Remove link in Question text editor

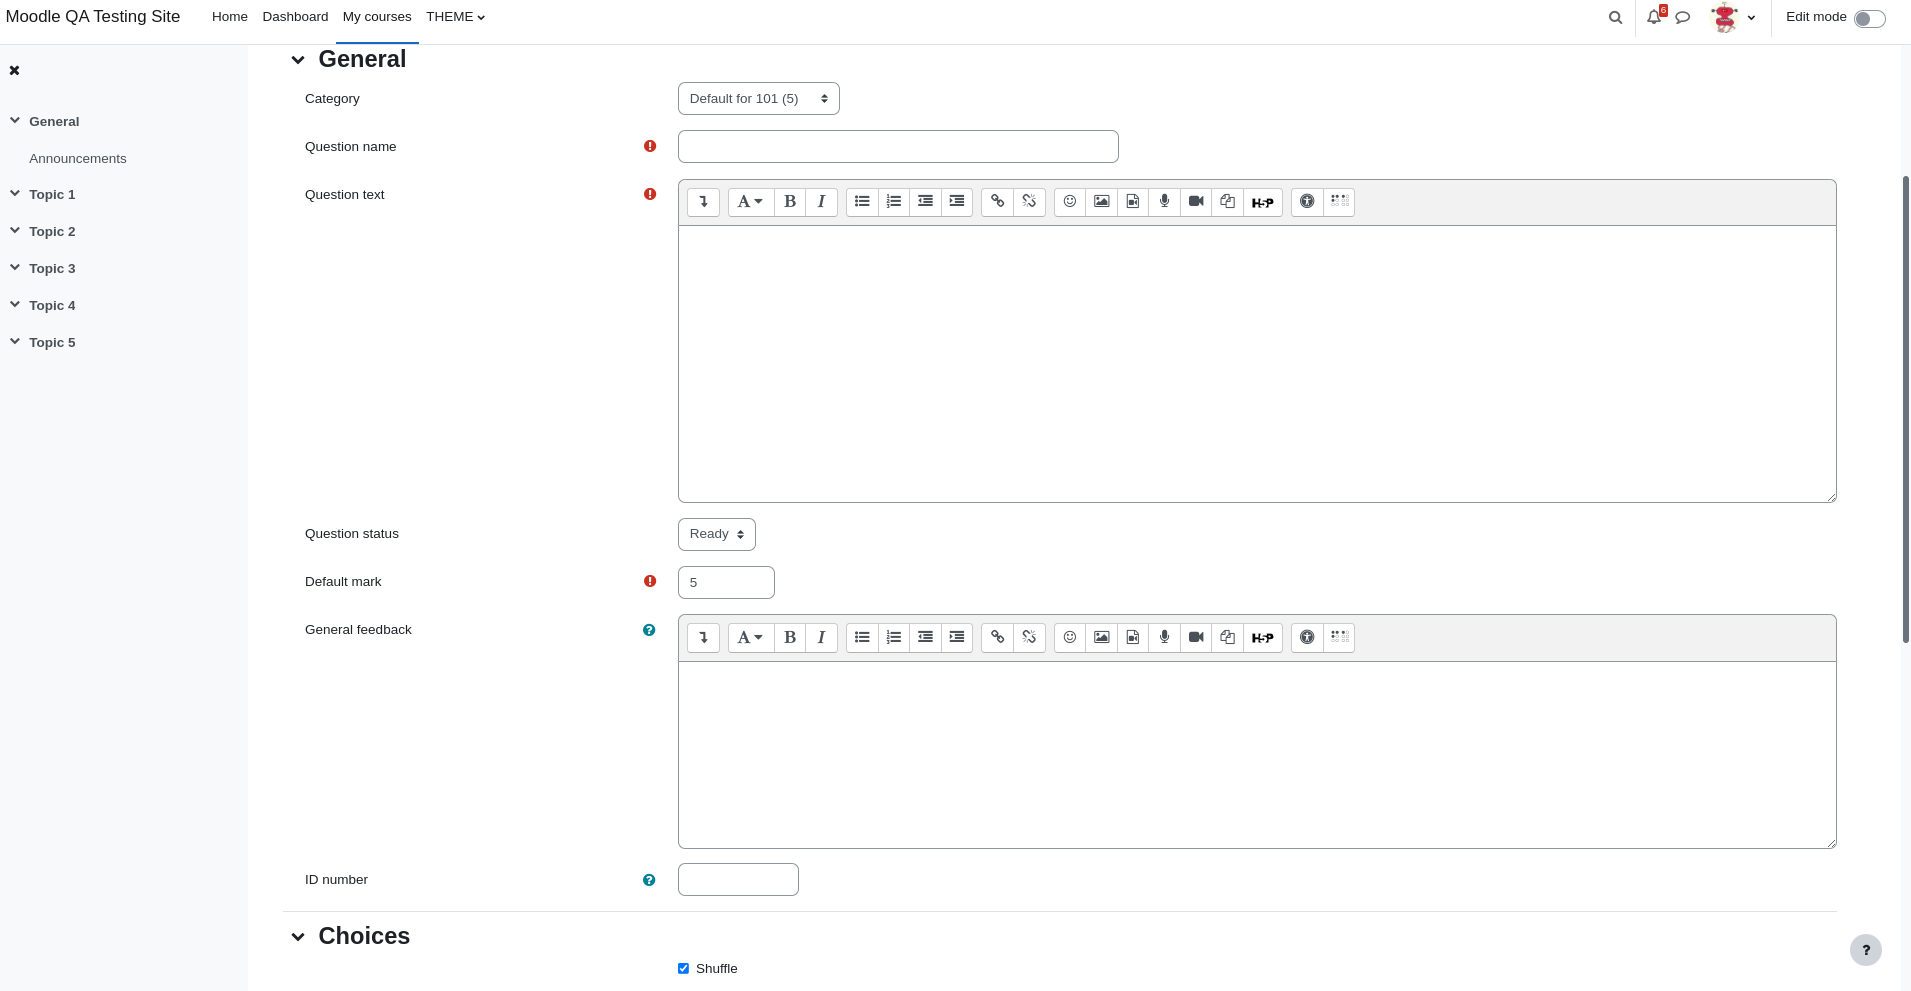1029,202
